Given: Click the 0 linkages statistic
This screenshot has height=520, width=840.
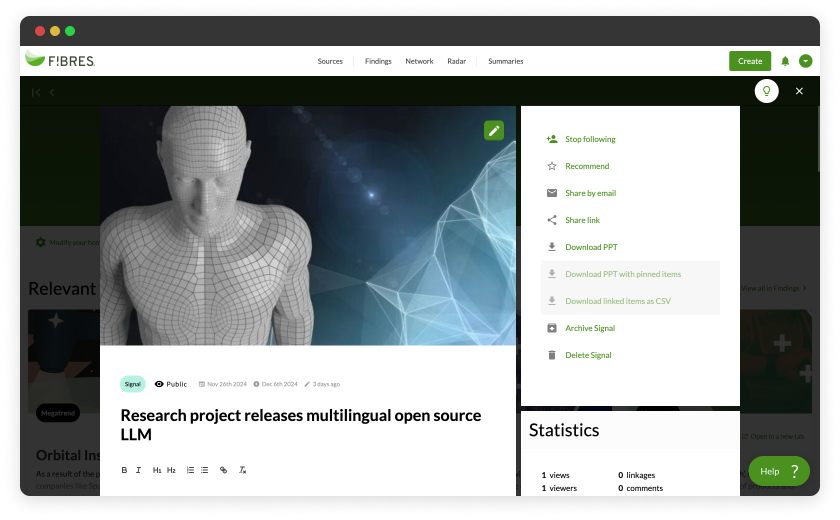Looking at the screenshot, I should tap(636, 476).
